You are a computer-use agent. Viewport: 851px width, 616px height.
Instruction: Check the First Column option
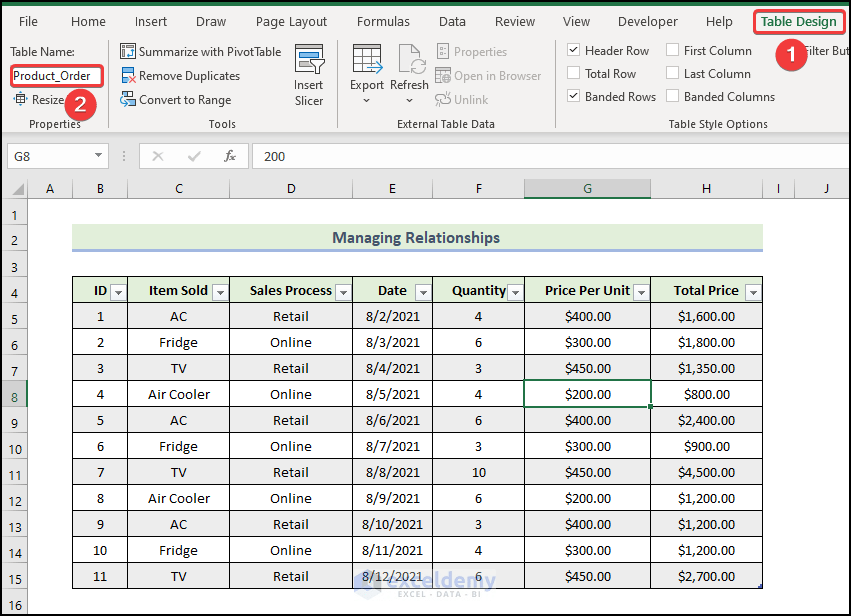point(672,50)
